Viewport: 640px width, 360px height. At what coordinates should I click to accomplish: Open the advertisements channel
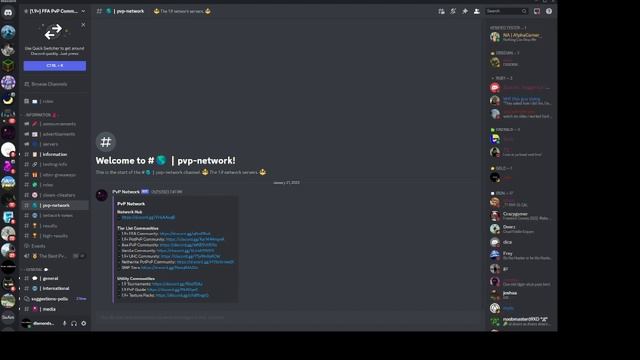(55, 134)
